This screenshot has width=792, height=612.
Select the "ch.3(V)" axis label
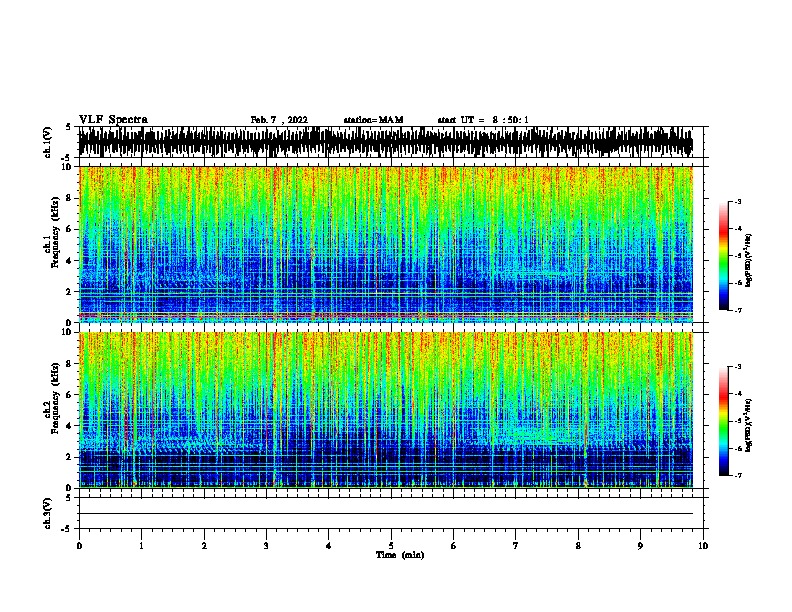tap(47, 514)
